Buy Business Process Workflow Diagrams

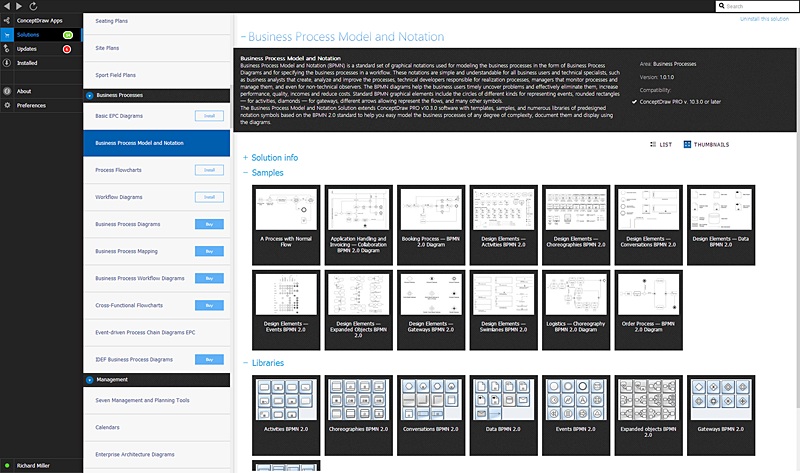click(209, 278)
